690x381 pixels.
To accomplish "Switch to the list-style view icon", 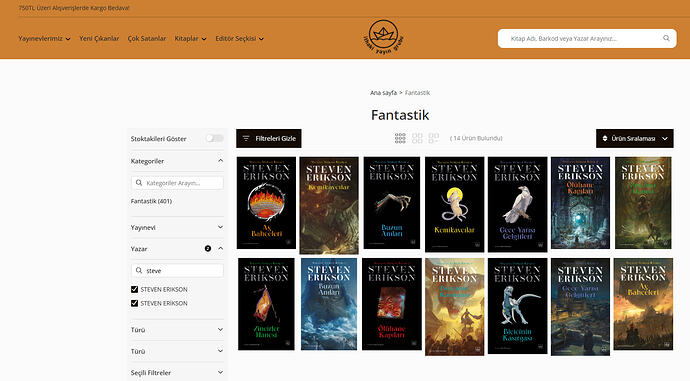I will click(433, 138).
